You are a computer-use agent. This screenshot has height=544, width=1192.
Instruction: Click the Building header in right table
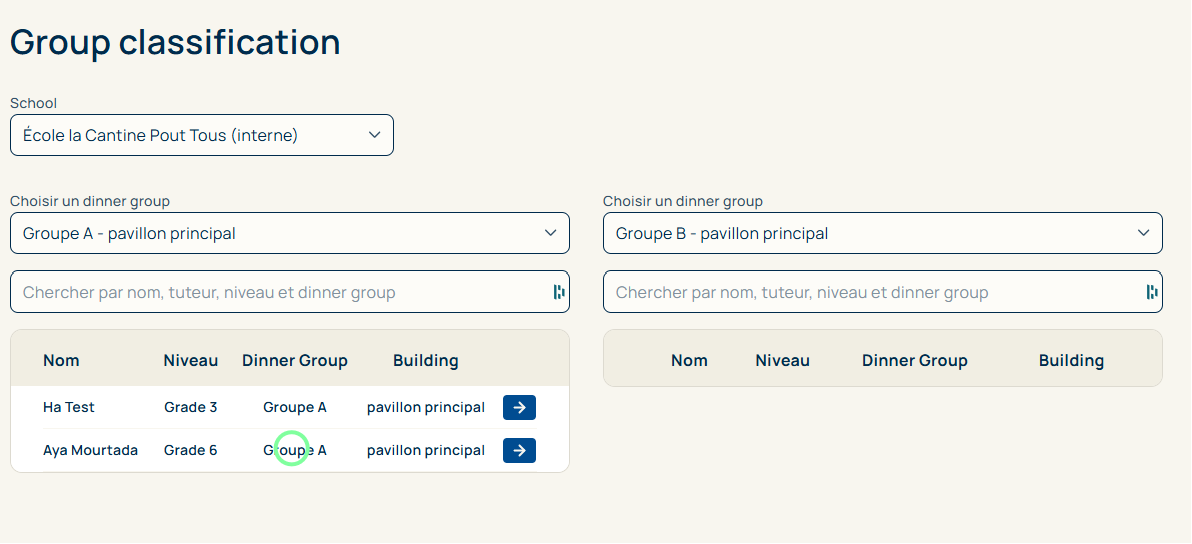(x=1071, y=360)
